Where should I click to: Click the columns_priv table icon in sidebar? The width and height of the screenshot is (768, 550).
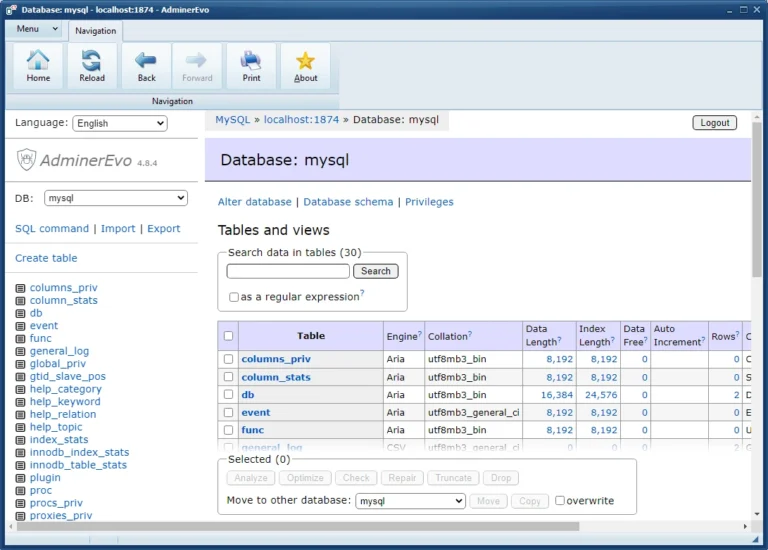click(x=21, y=288)
